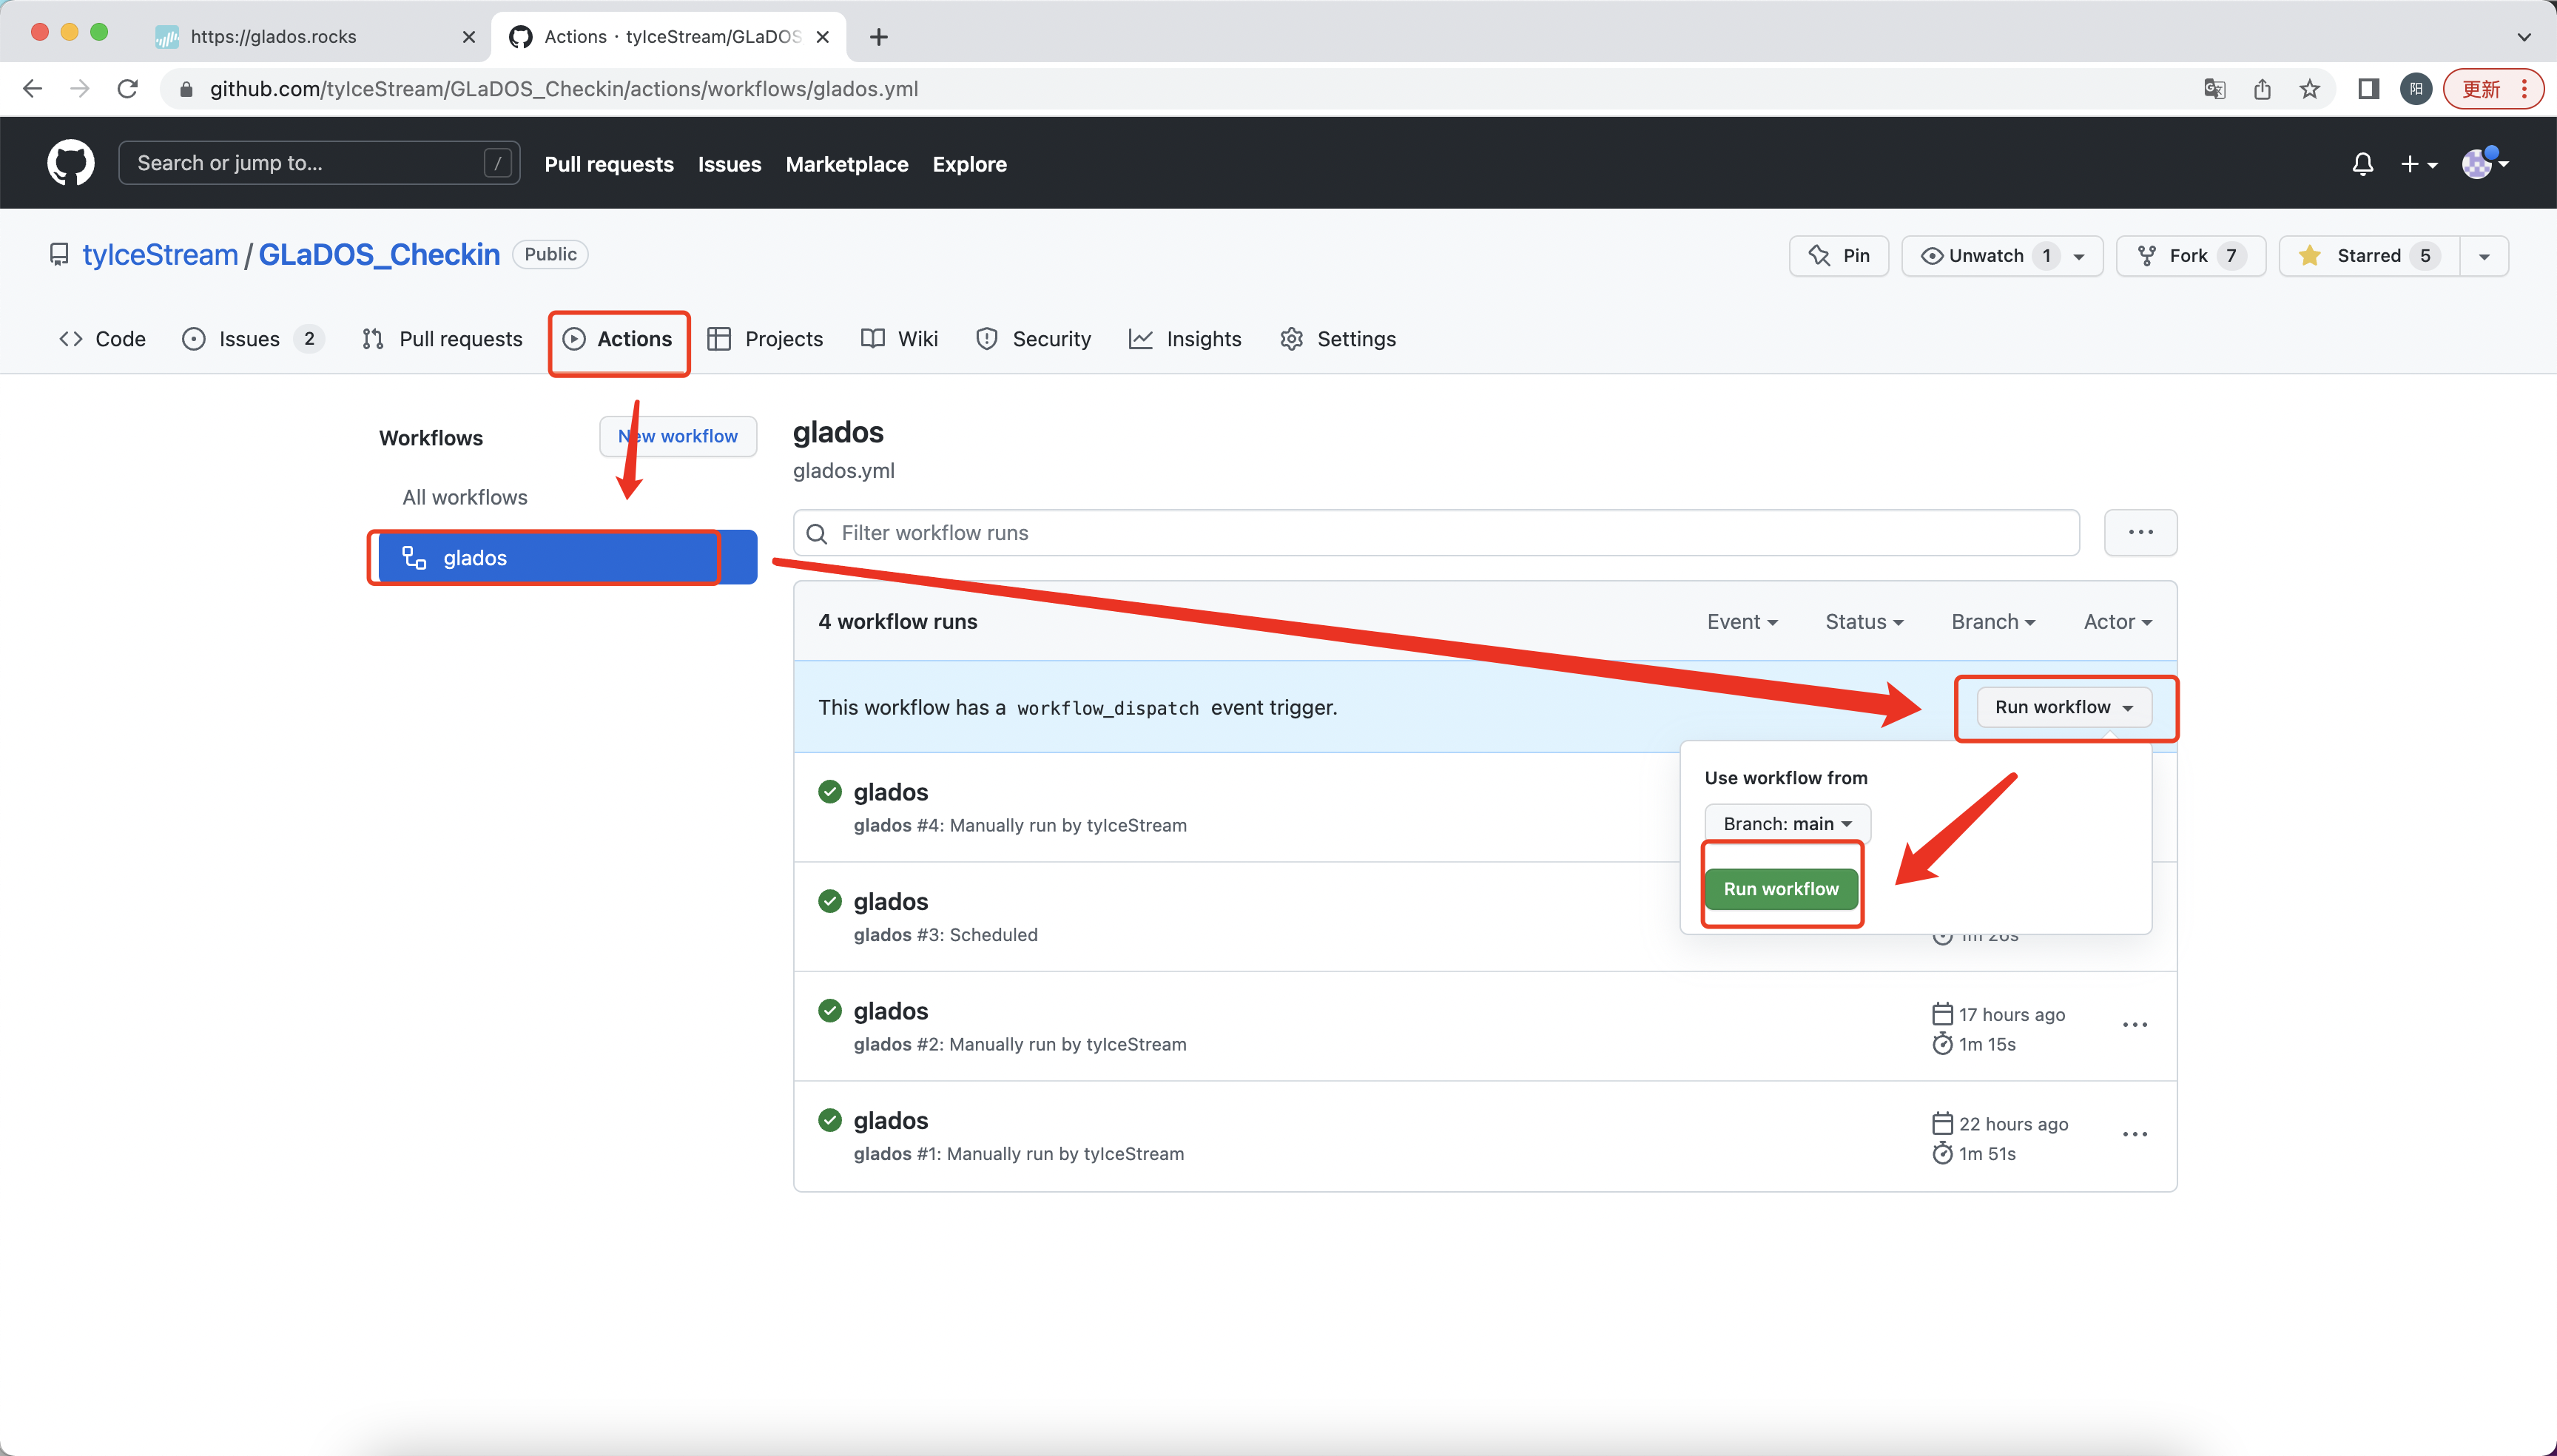Open the notifications bell
The height and width of the screenshot is (1456, 2557).
pyautogui.click(x=2362, y=164)
